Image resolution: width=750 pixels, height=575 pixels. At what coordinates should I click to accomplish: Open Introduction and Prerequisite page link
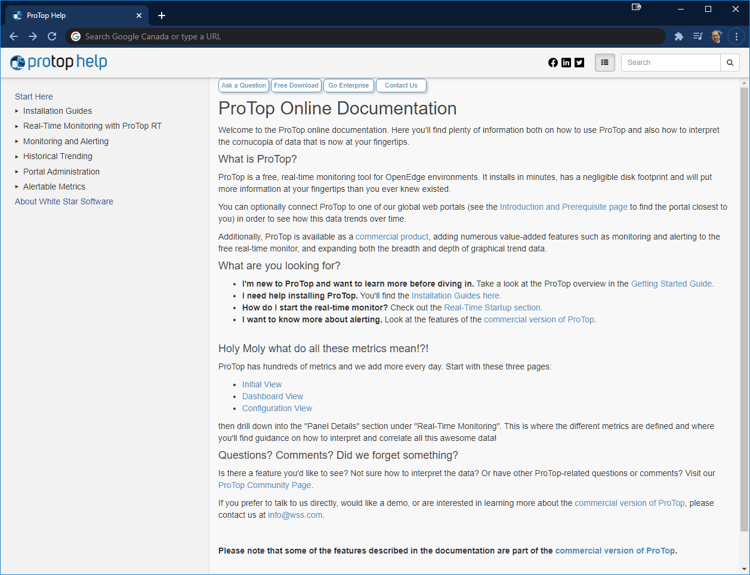coord(563,207)
